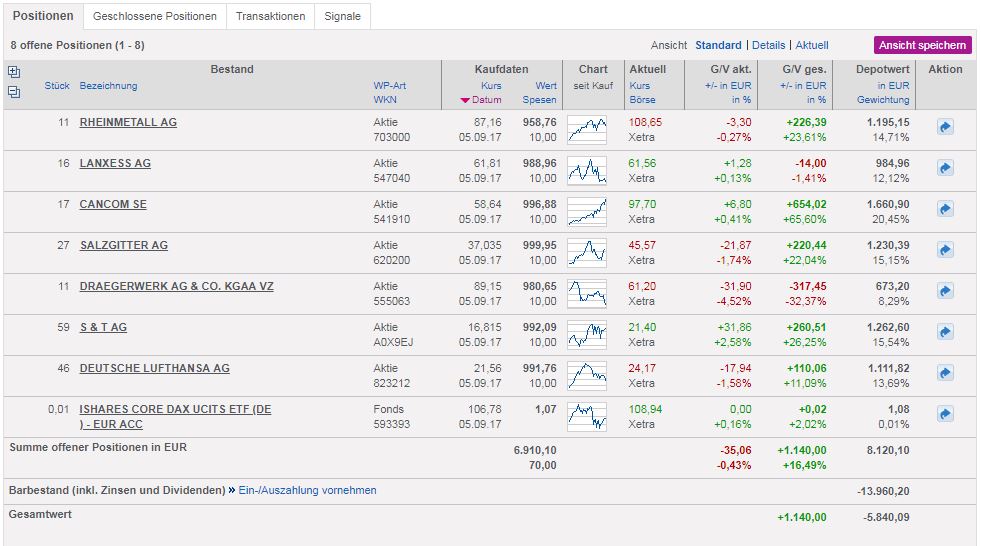Click the Cancom SE action arrow icon
This screenshot has height=546, width=981.
click(x=944, y=209)
